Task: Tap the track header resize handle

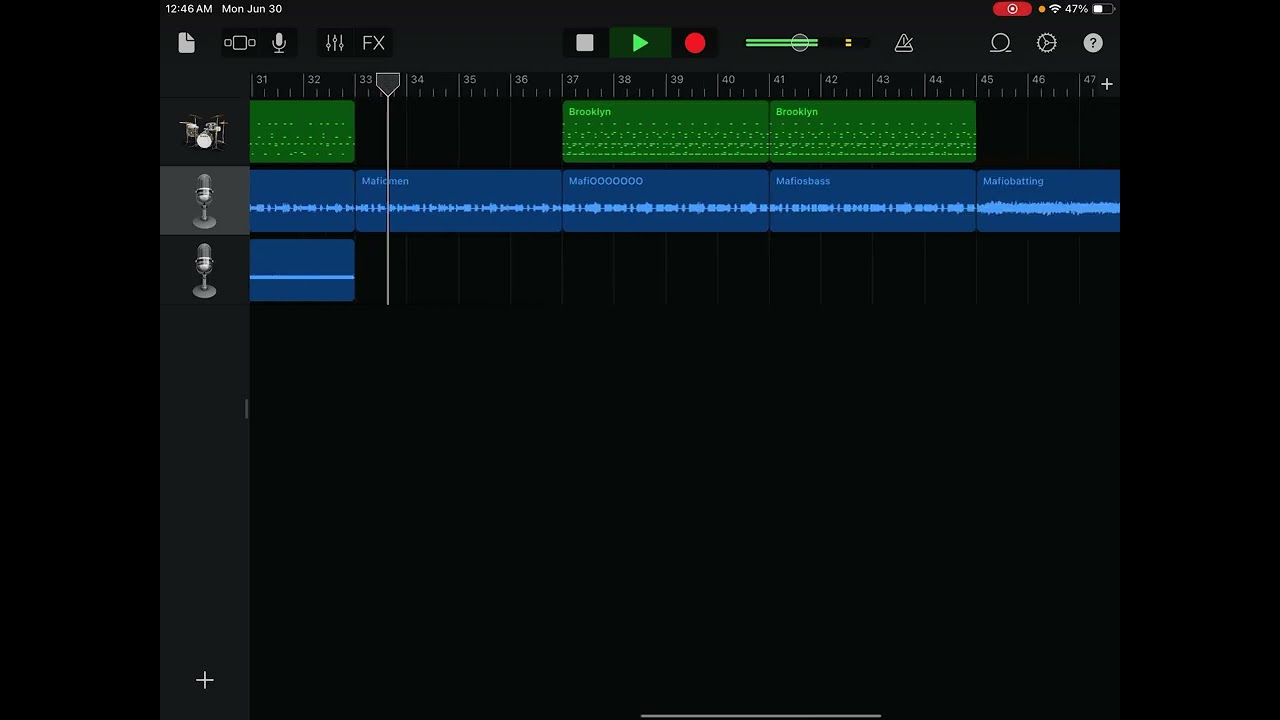Action: coord(246,409)
